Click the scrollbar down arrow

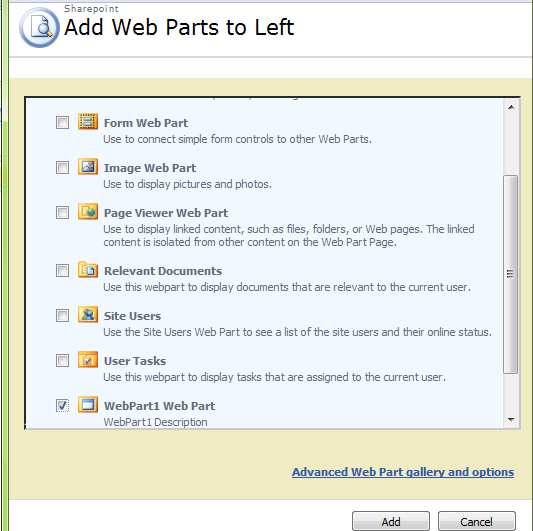click(x=511, y=420)
